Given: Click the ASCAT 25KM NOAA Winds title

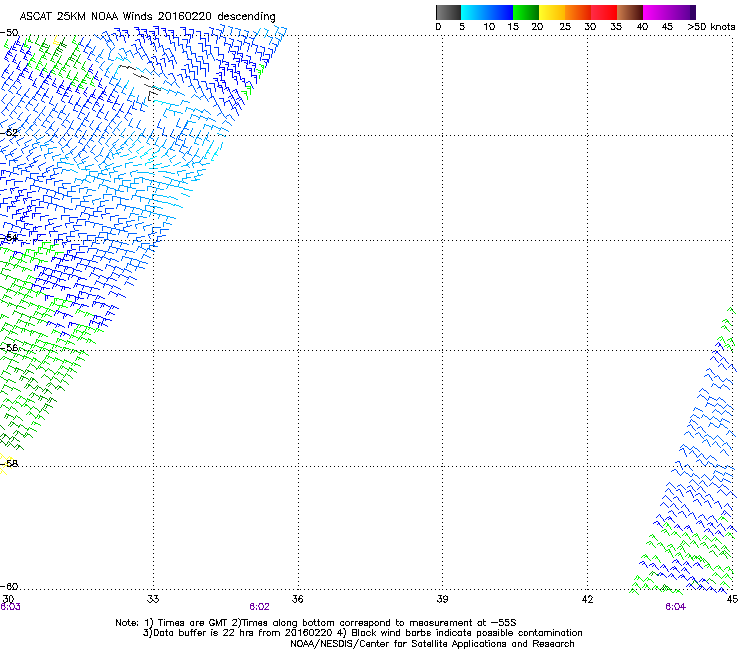Looking at the screenshot, I should [147, 17].
